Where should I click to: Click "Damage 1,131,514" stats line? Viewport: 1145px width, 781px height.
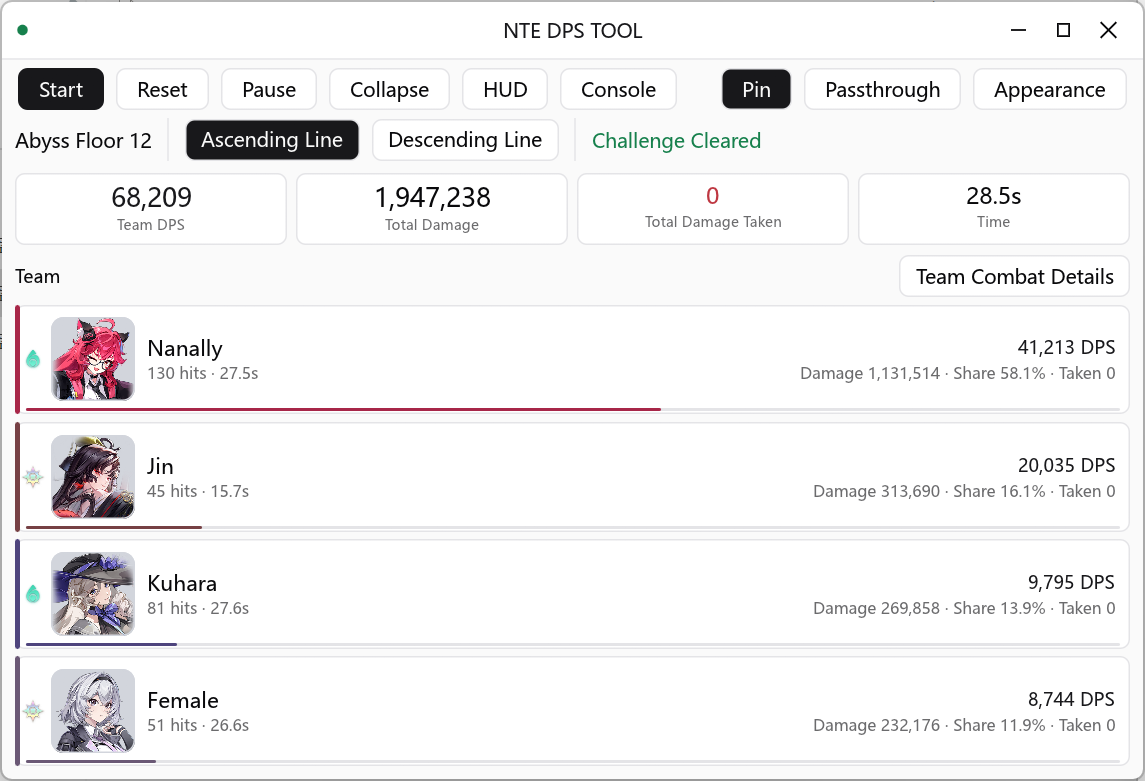point(957,373)
